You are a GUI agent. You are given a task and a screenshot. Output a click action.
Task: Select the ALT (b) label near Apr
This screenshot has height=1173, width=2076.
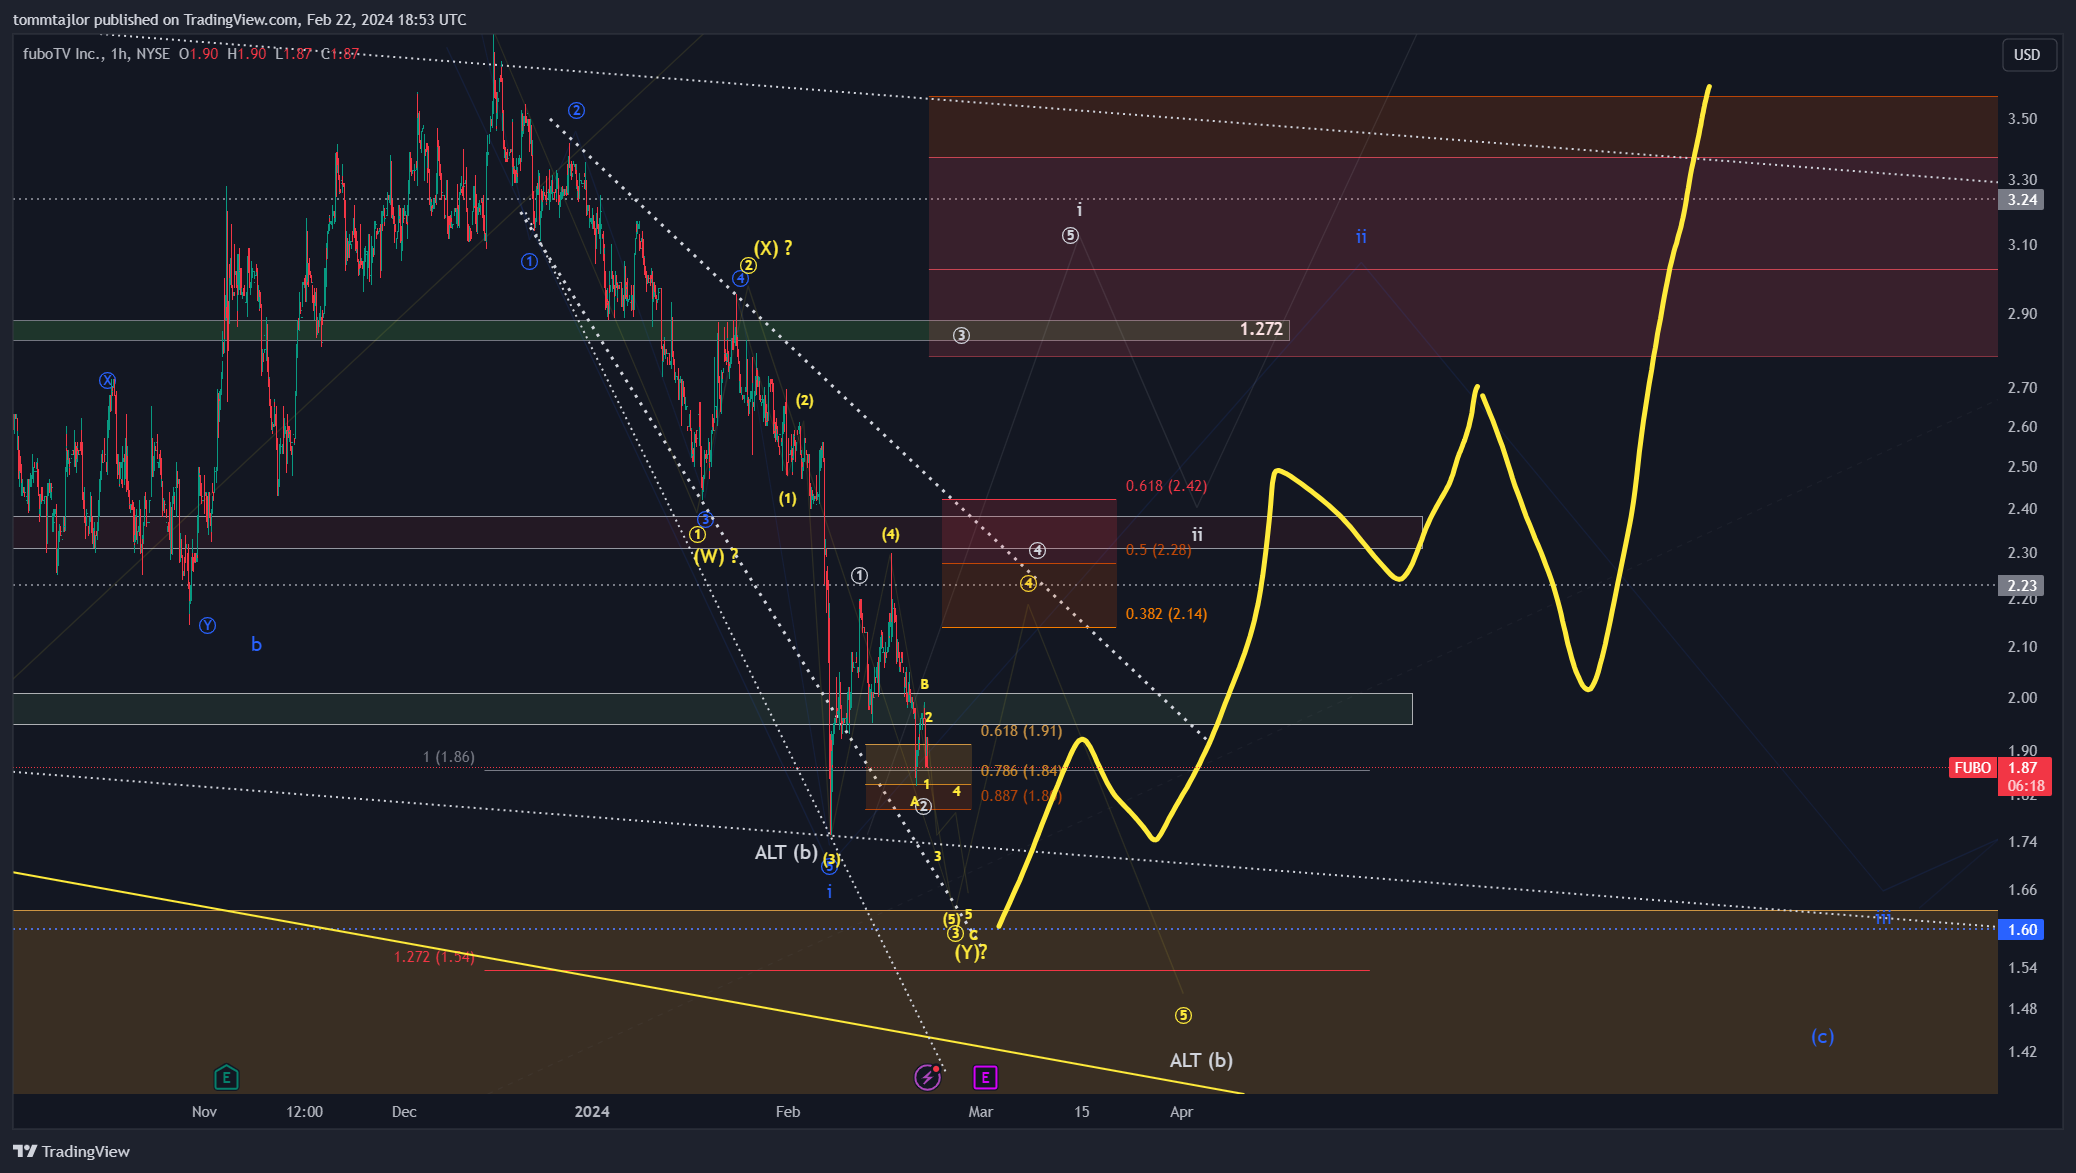coord(1201,1060)
